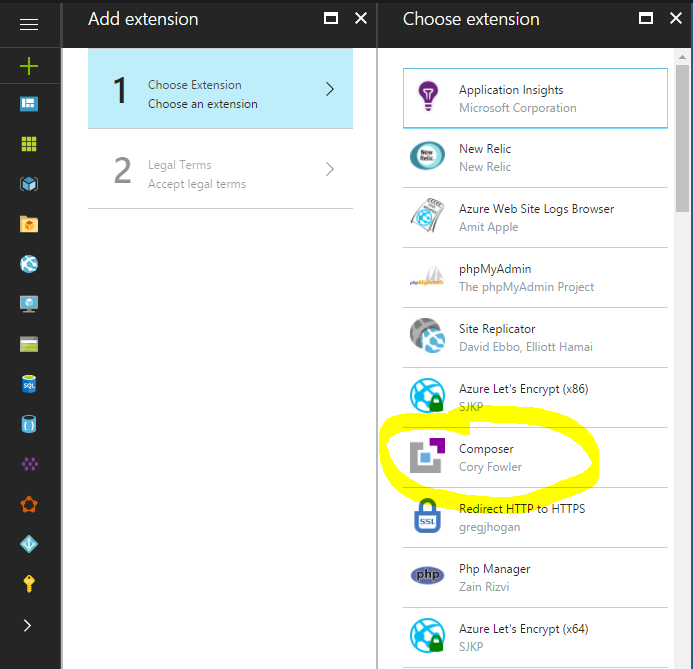Viewport: 693px width, 669px height.
Task: Choose the phpMyAdmin extension
Action: point(535,278)
